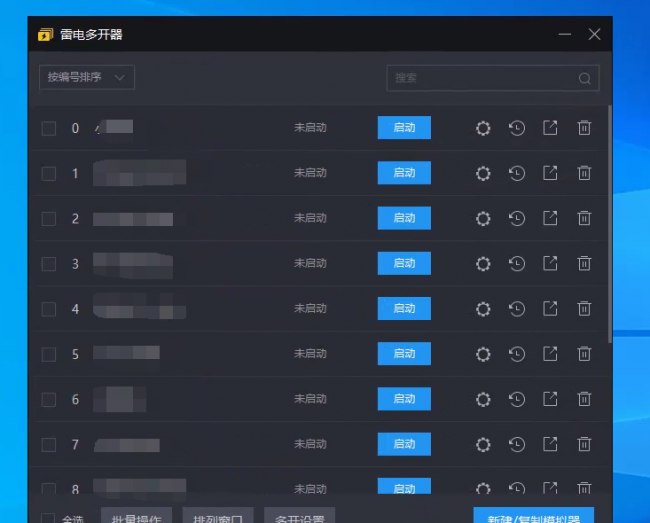Start emulator 1 with 启动 button
The width and height of the screenshot is (650, 523).
(x=404, y=173)
